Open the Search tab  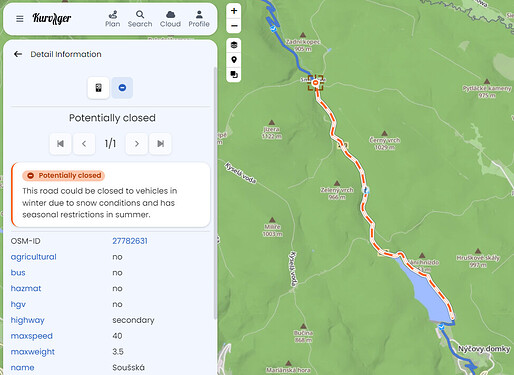(x=140, y=19)
